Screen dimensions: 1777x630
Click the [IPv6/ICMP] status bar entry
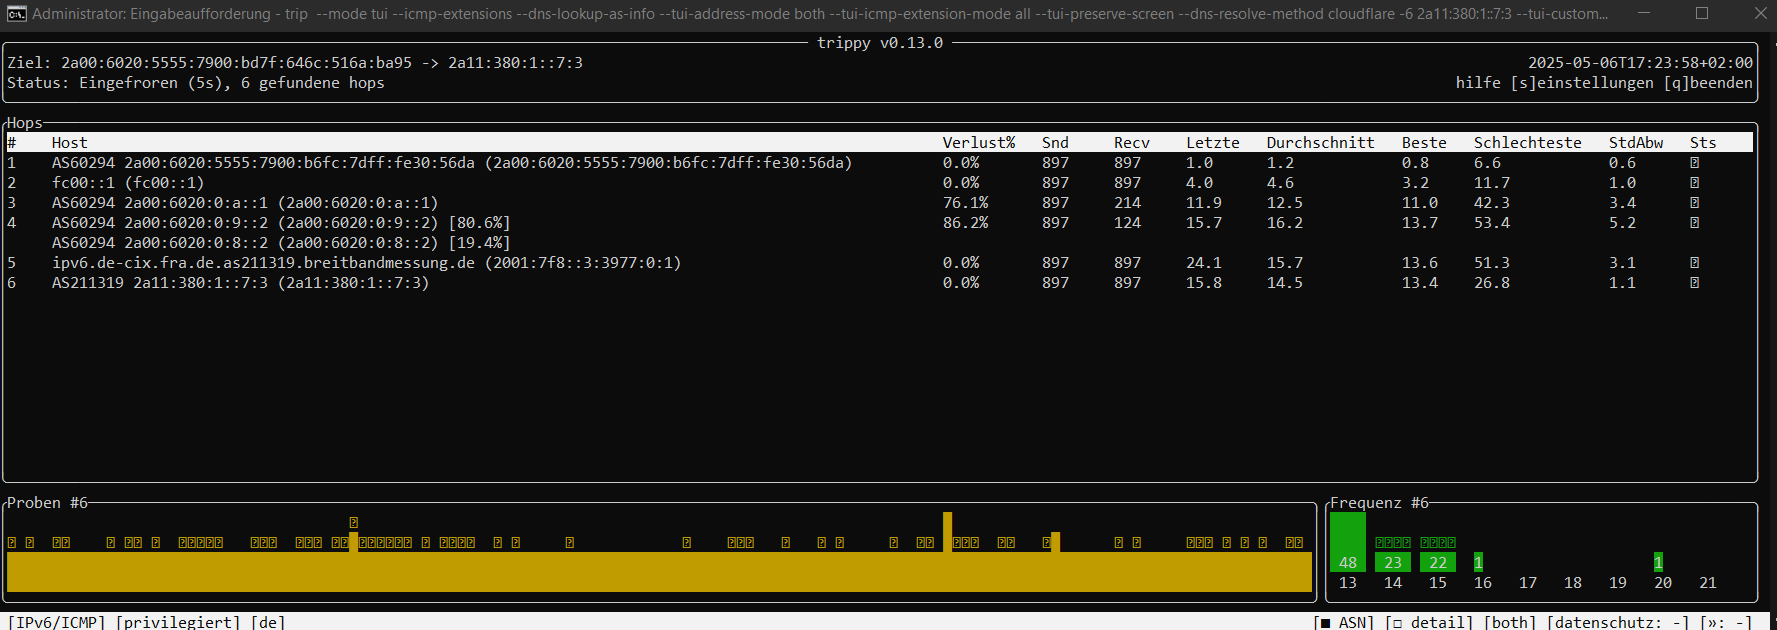(56, 622)
